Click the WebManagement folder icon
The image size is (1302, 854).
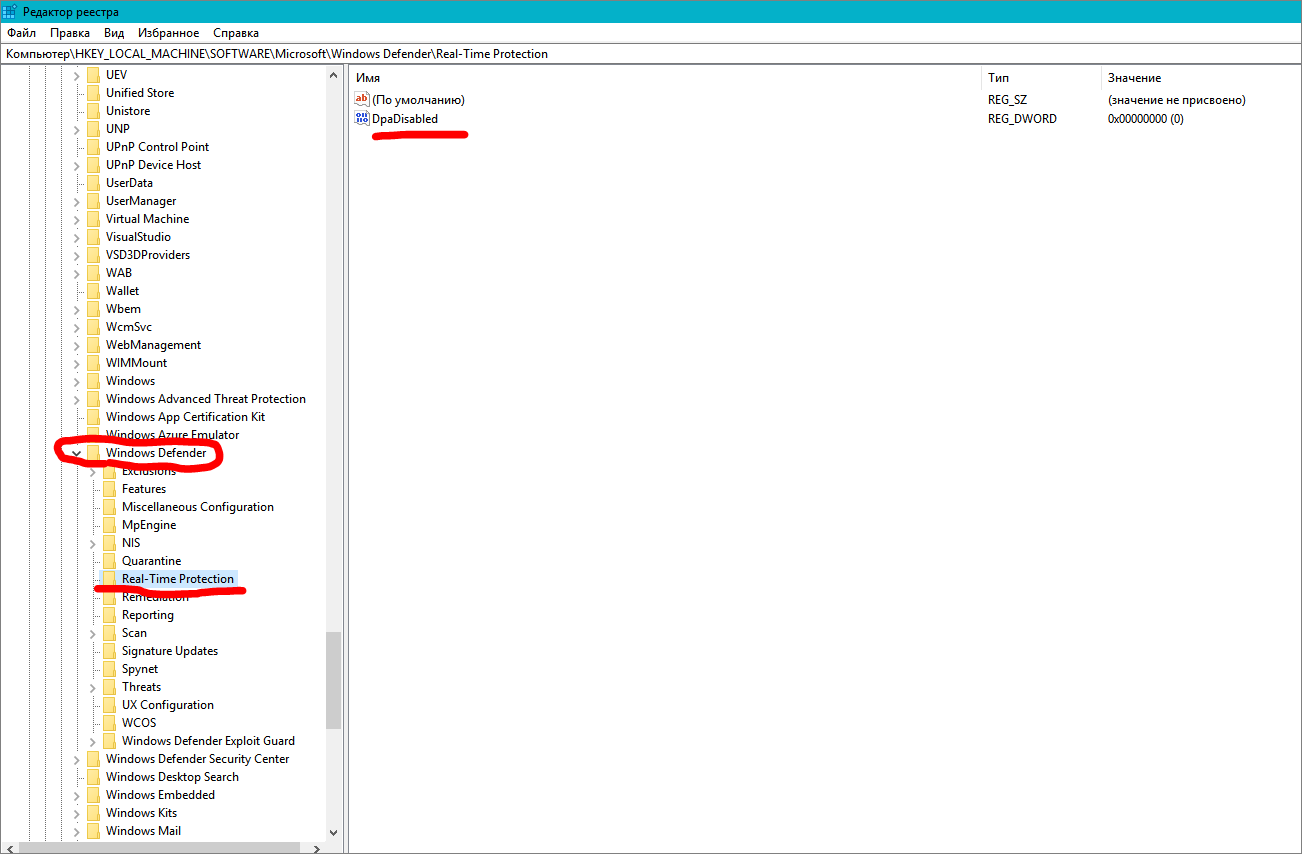pyautogui.click(x=93, y=345)
